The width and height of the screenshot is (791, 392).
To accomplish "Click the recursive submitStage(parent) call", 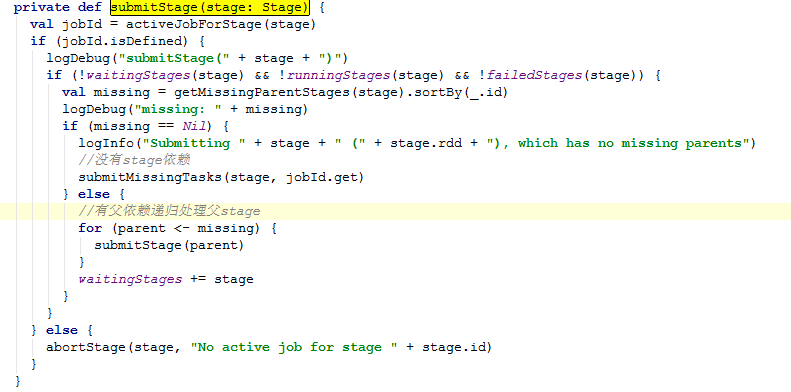I will point(169,245).
